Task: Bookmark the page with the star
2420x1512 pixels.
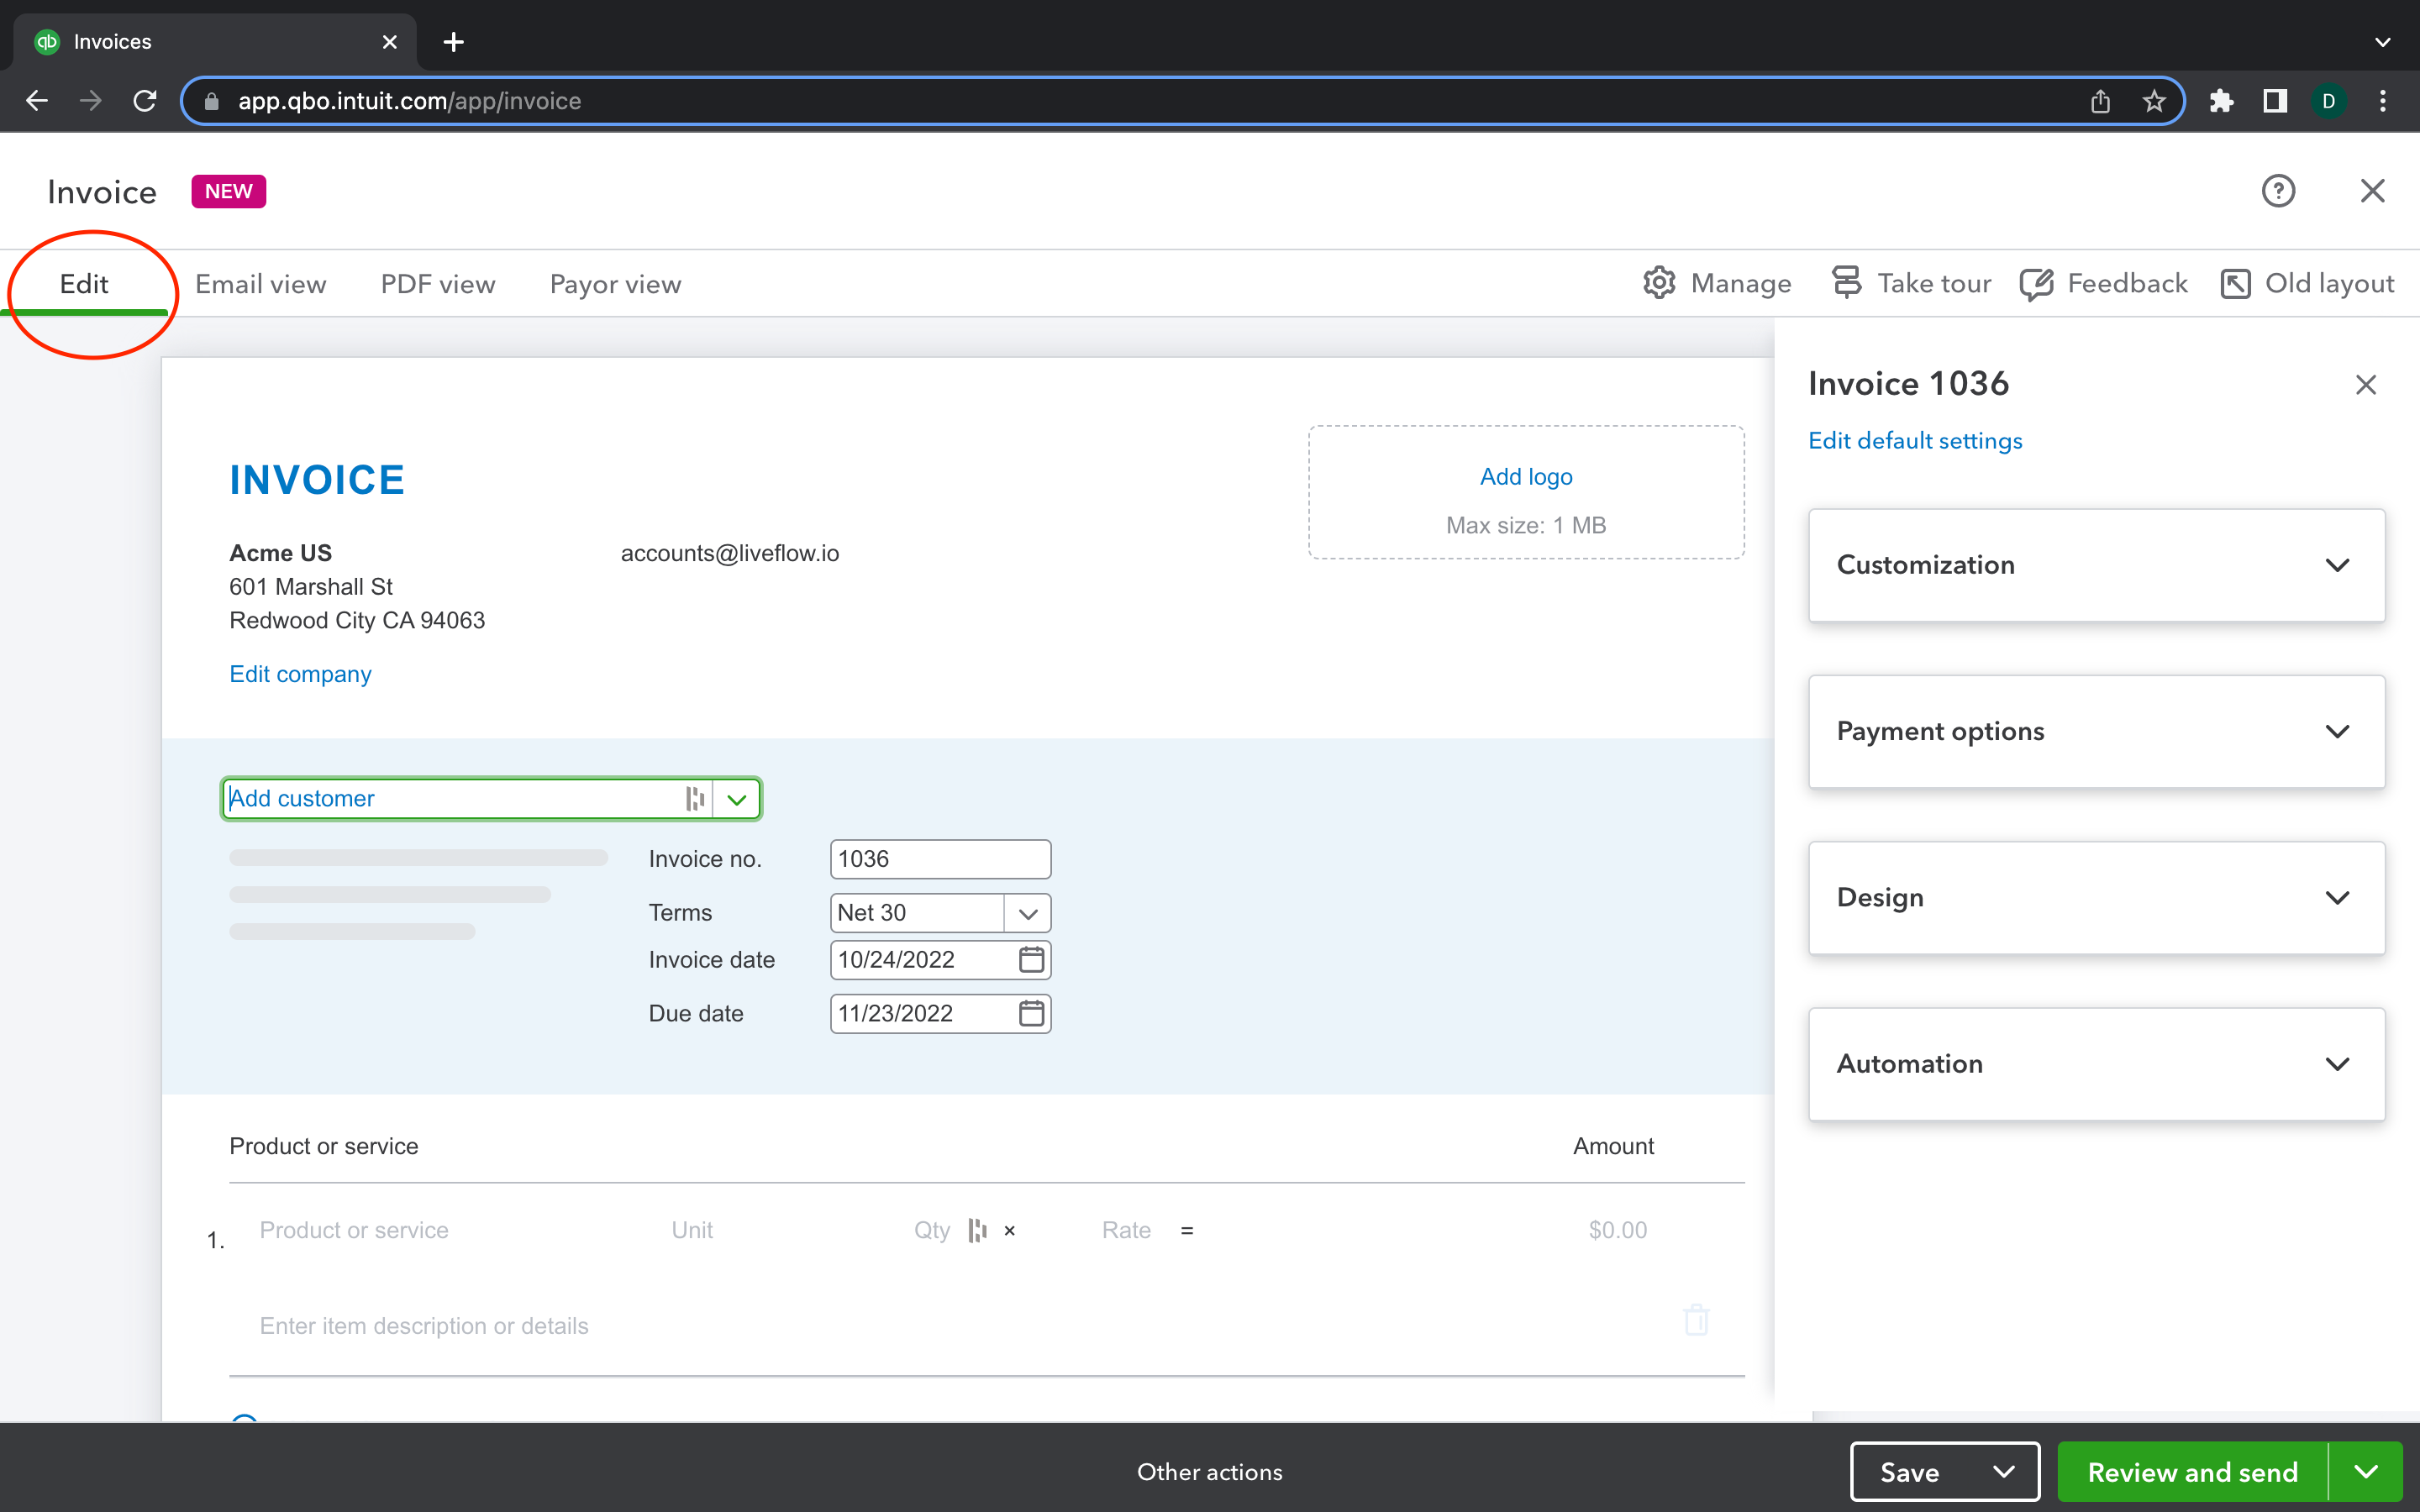Action: click(2154, 100)
